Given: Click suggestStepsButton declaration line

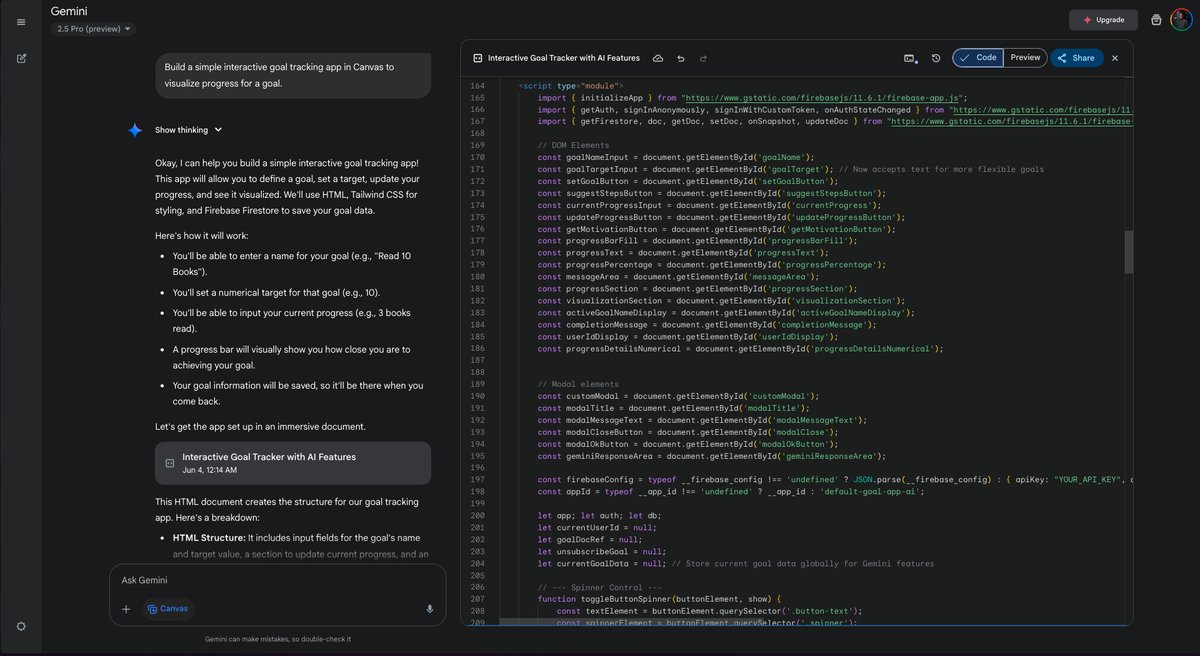Looking at the screenshot, I should coord(712,194).
